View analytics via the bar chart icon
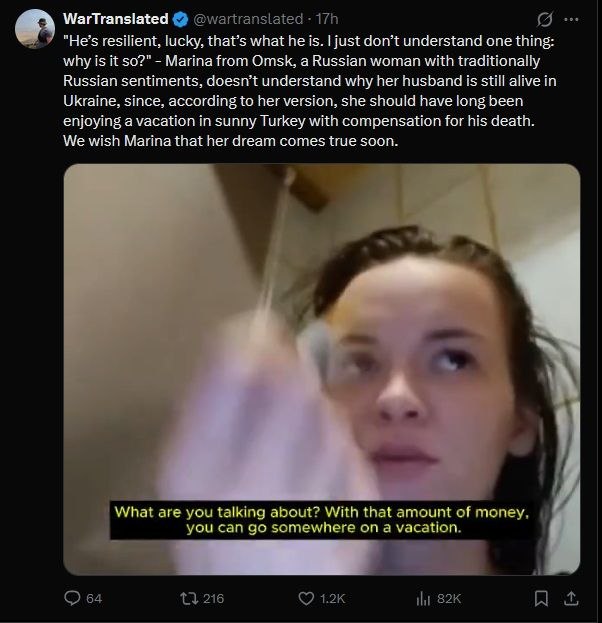The height and width of the screenshot is (623, 602). (423, 598)
